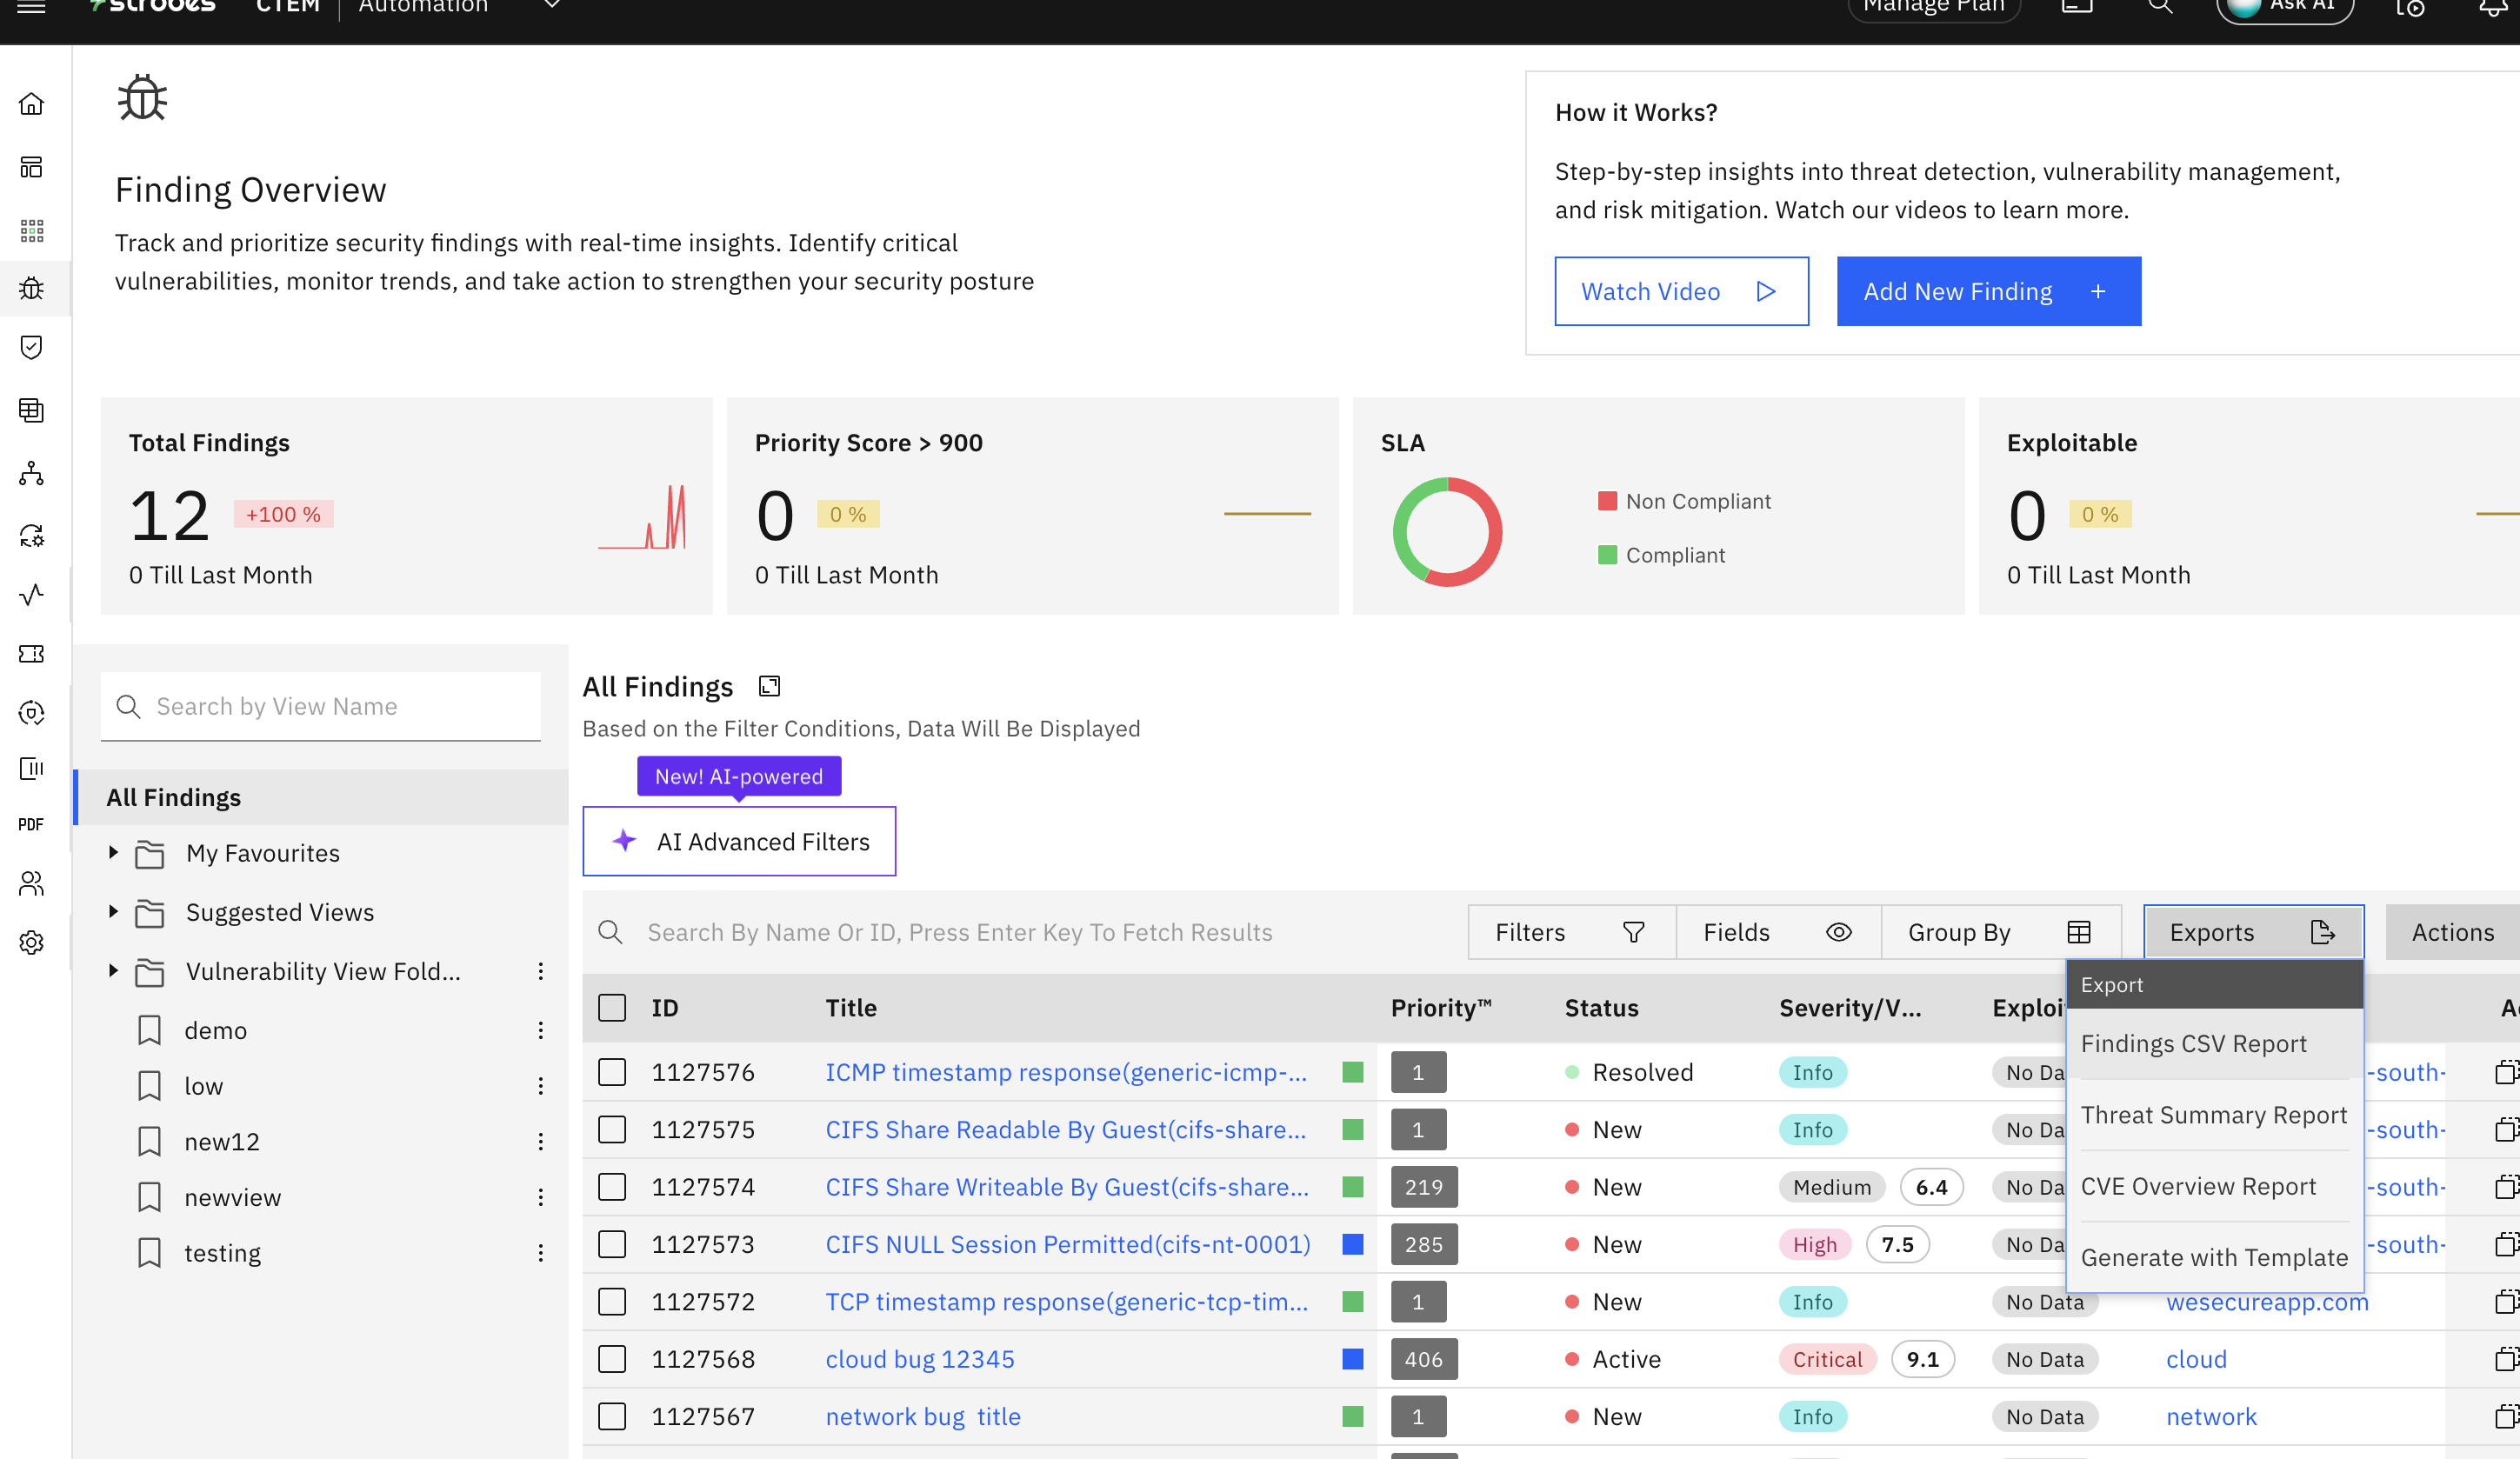The width and height of the screenshot is (2520, 1459).
Task: Open the bug findings sidebar icon
Action: point(31,288)
